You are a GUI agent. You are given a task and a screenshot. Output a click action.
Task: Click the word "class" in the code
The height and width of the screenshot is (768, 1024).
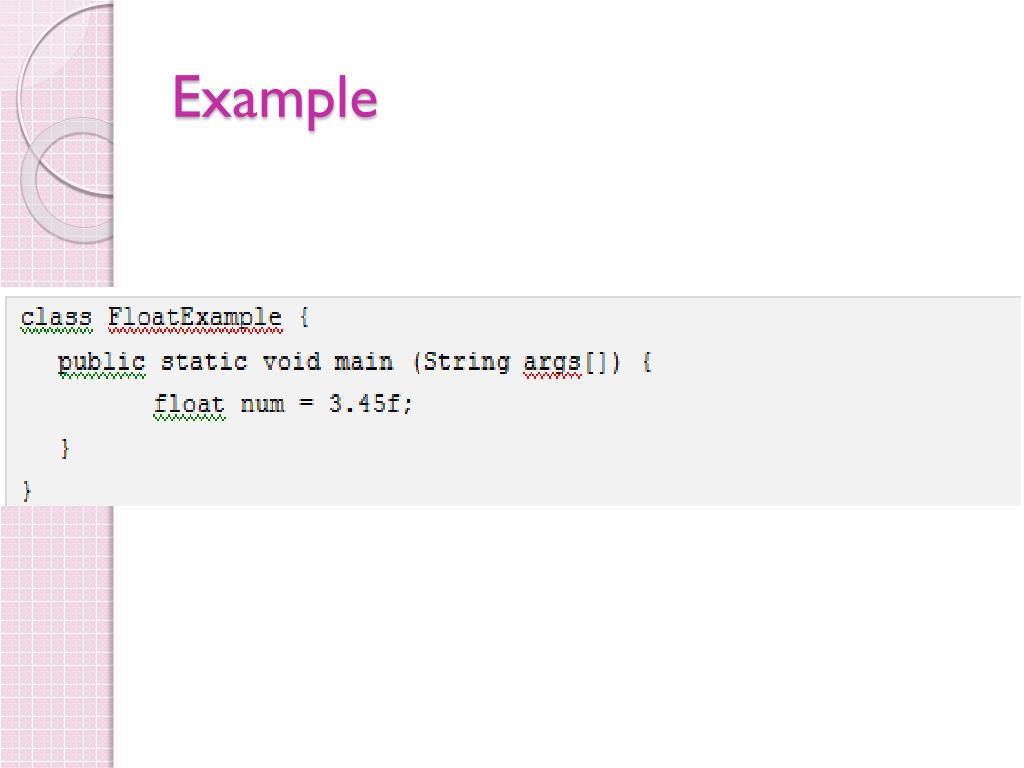coord(56,318)
